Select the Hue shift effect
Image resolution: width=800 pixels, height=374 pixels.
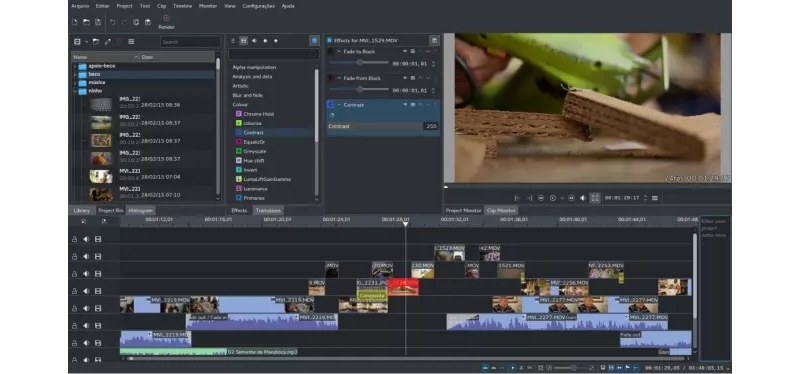pos(255,160)
